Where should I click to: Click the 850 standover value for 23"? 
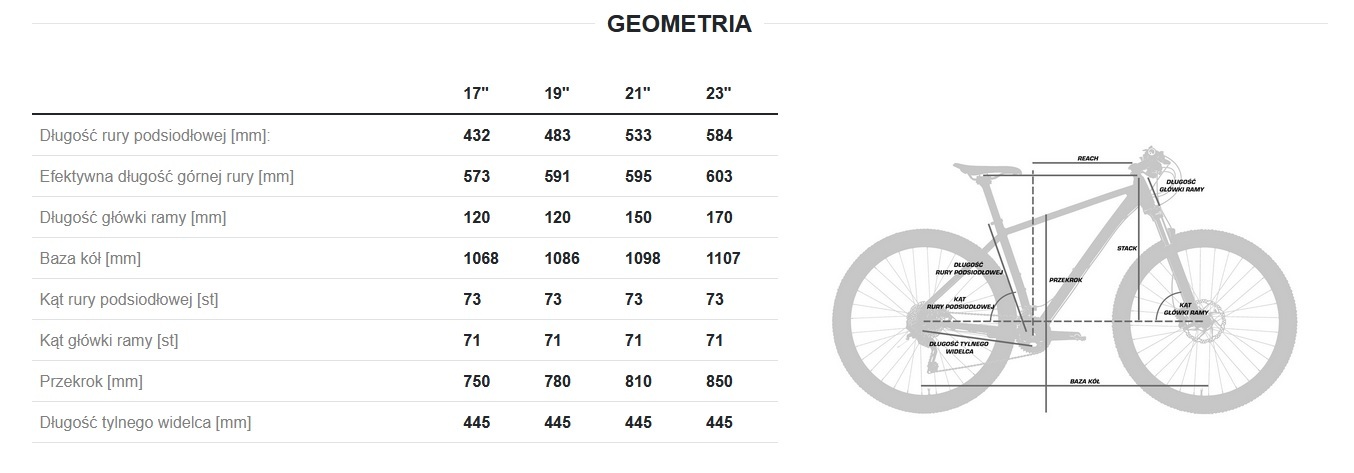click(719, 381)
